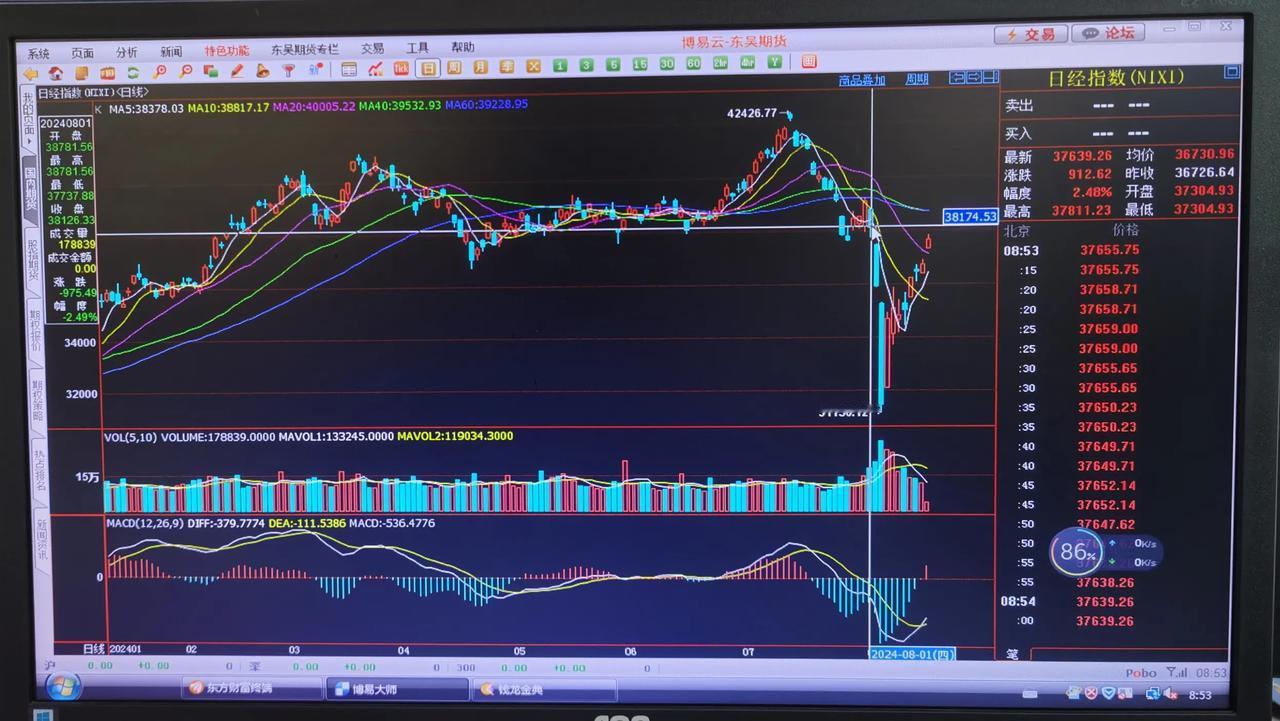Click the left-arrow chart layout icon
The image size is (1280, 721).
tap(956, 77)
